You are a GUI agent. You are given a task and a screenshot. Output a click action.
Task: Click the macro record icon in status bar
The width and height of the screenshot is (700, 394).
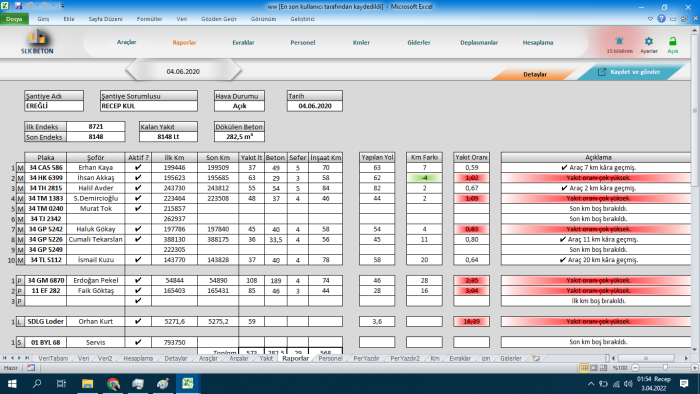tap(31, 368)
